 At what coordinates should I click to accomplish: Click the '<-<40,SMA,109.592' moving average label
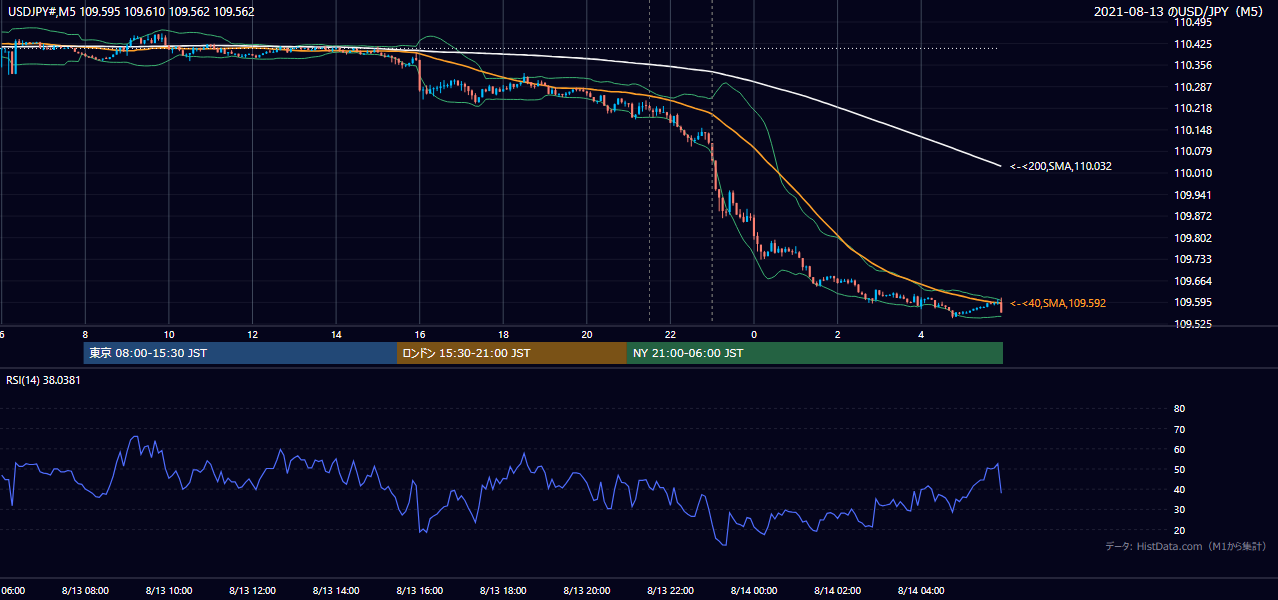click(x=1058, y=303)
